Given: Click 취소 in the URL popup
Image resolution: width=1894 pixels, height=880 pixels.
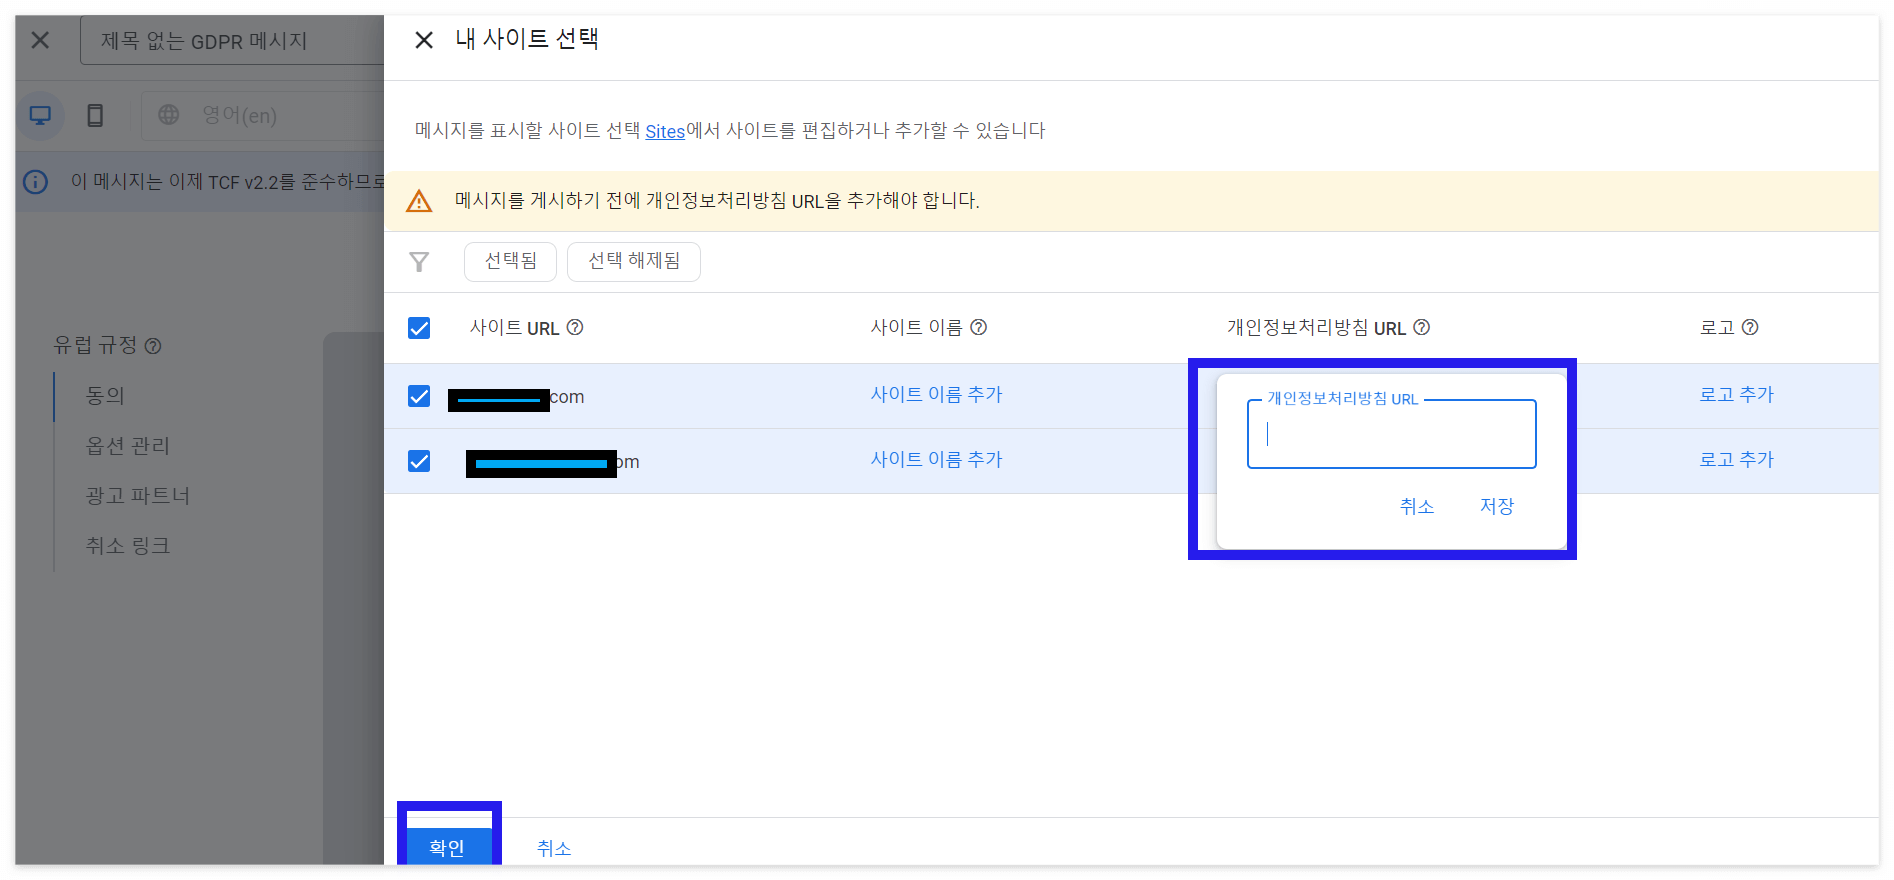Looking at the screenshot, I should coord(1417,506).
